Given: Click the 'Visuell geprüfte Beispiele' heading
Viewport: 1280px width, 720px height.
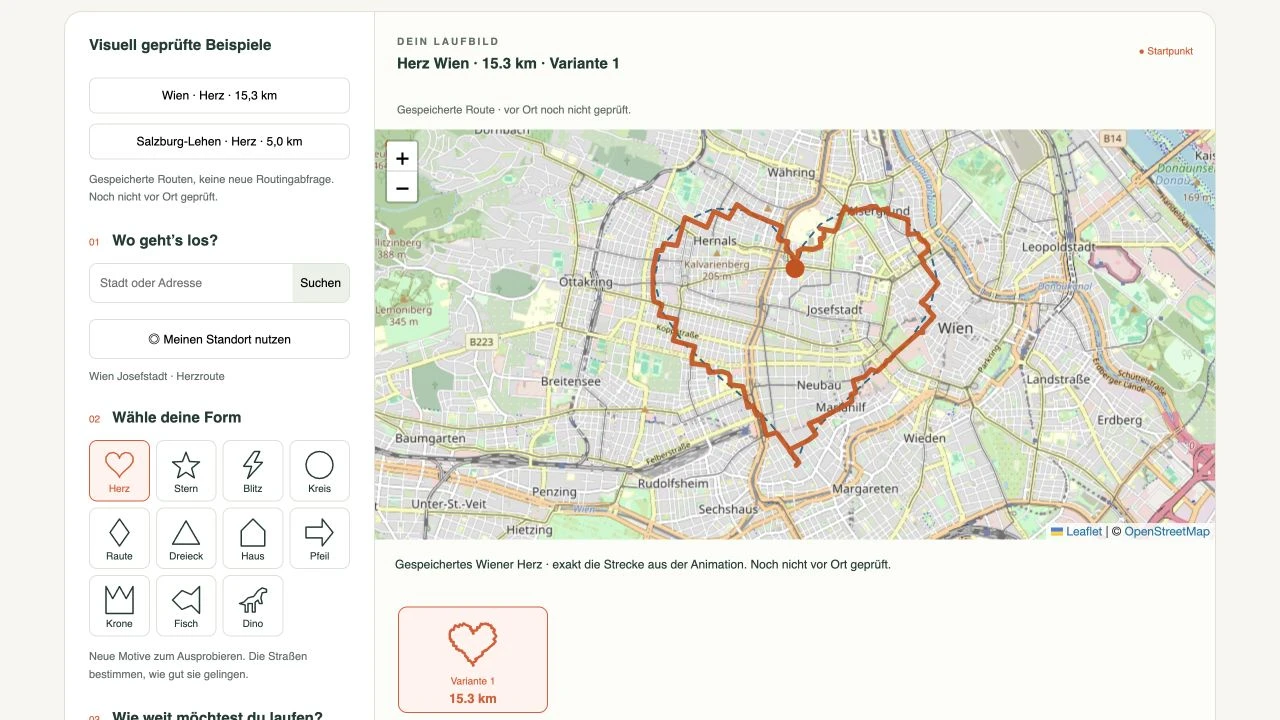Looking at the screenshot, I should 180,45.
